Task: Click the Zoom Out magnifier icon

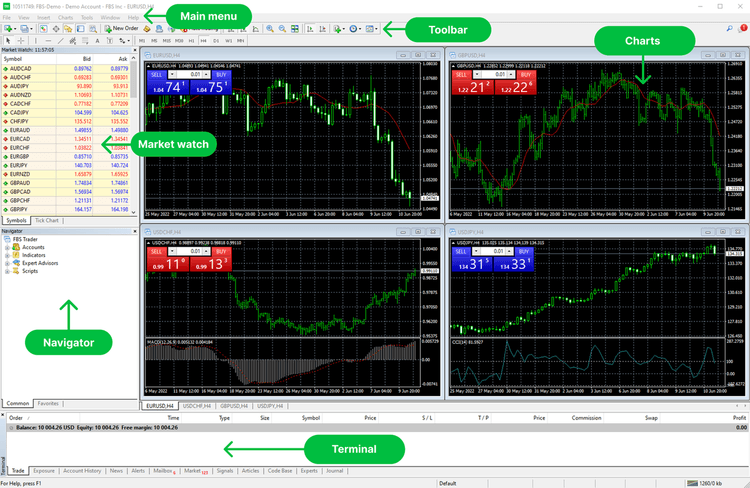Action: click(282, 29)
